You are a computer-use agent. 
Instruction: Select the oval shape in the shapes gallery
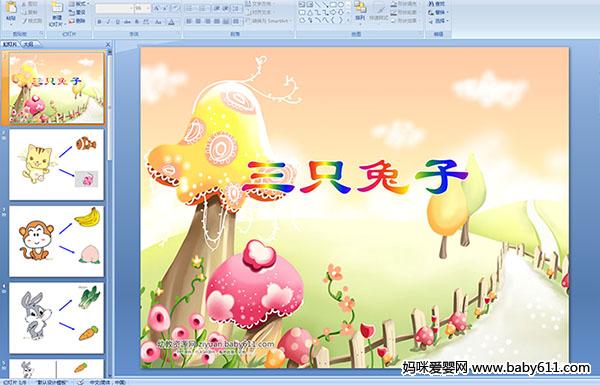point(341,4)
